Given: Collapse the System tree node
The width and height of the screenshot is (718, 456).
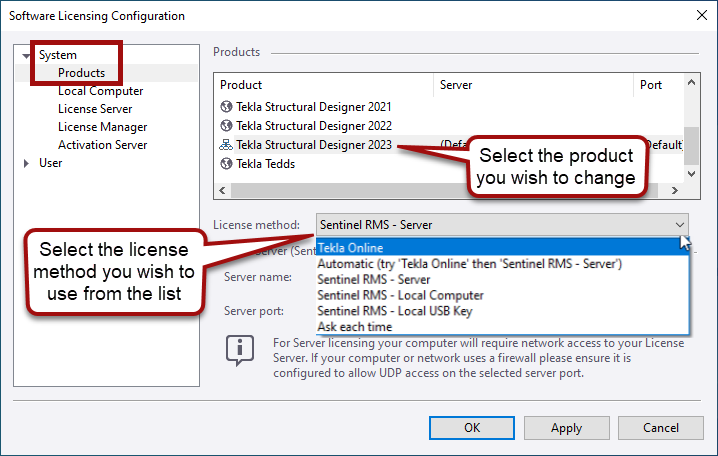Looking at the screenshot, I should (26, 56).
